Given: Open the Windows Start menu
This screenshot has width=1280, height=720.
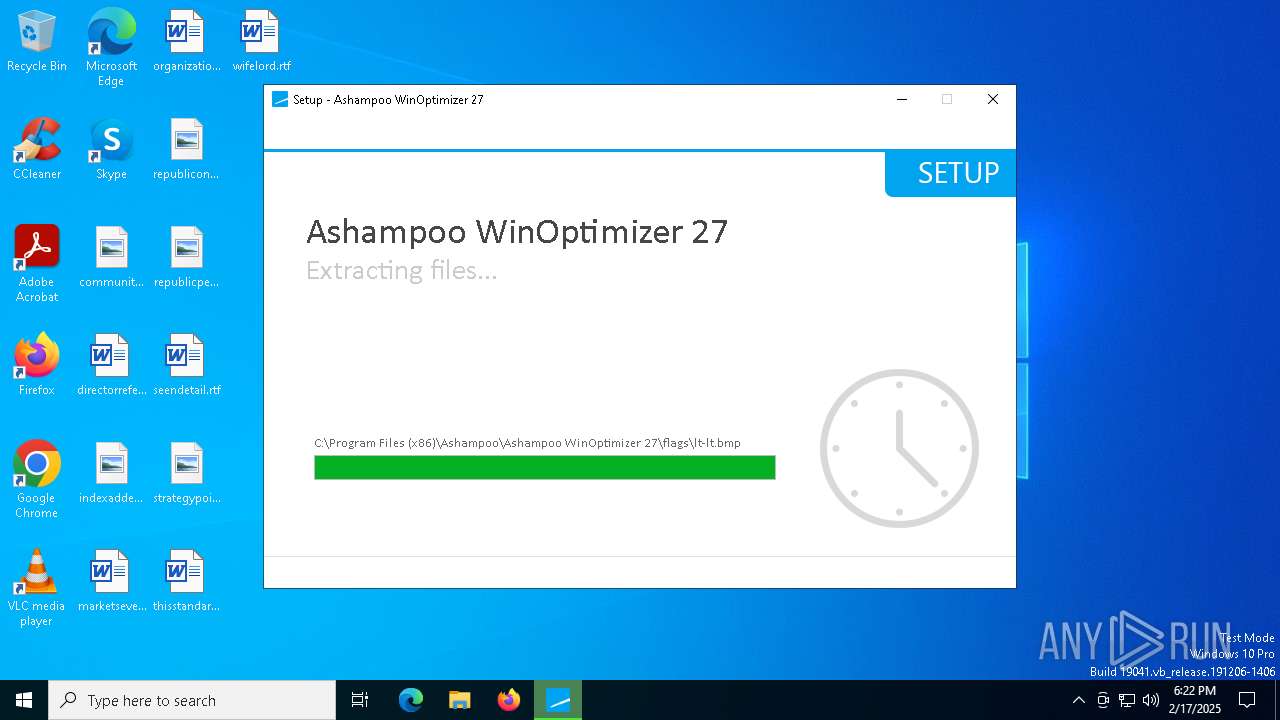Looking at the screenshot, I should 24,700.
